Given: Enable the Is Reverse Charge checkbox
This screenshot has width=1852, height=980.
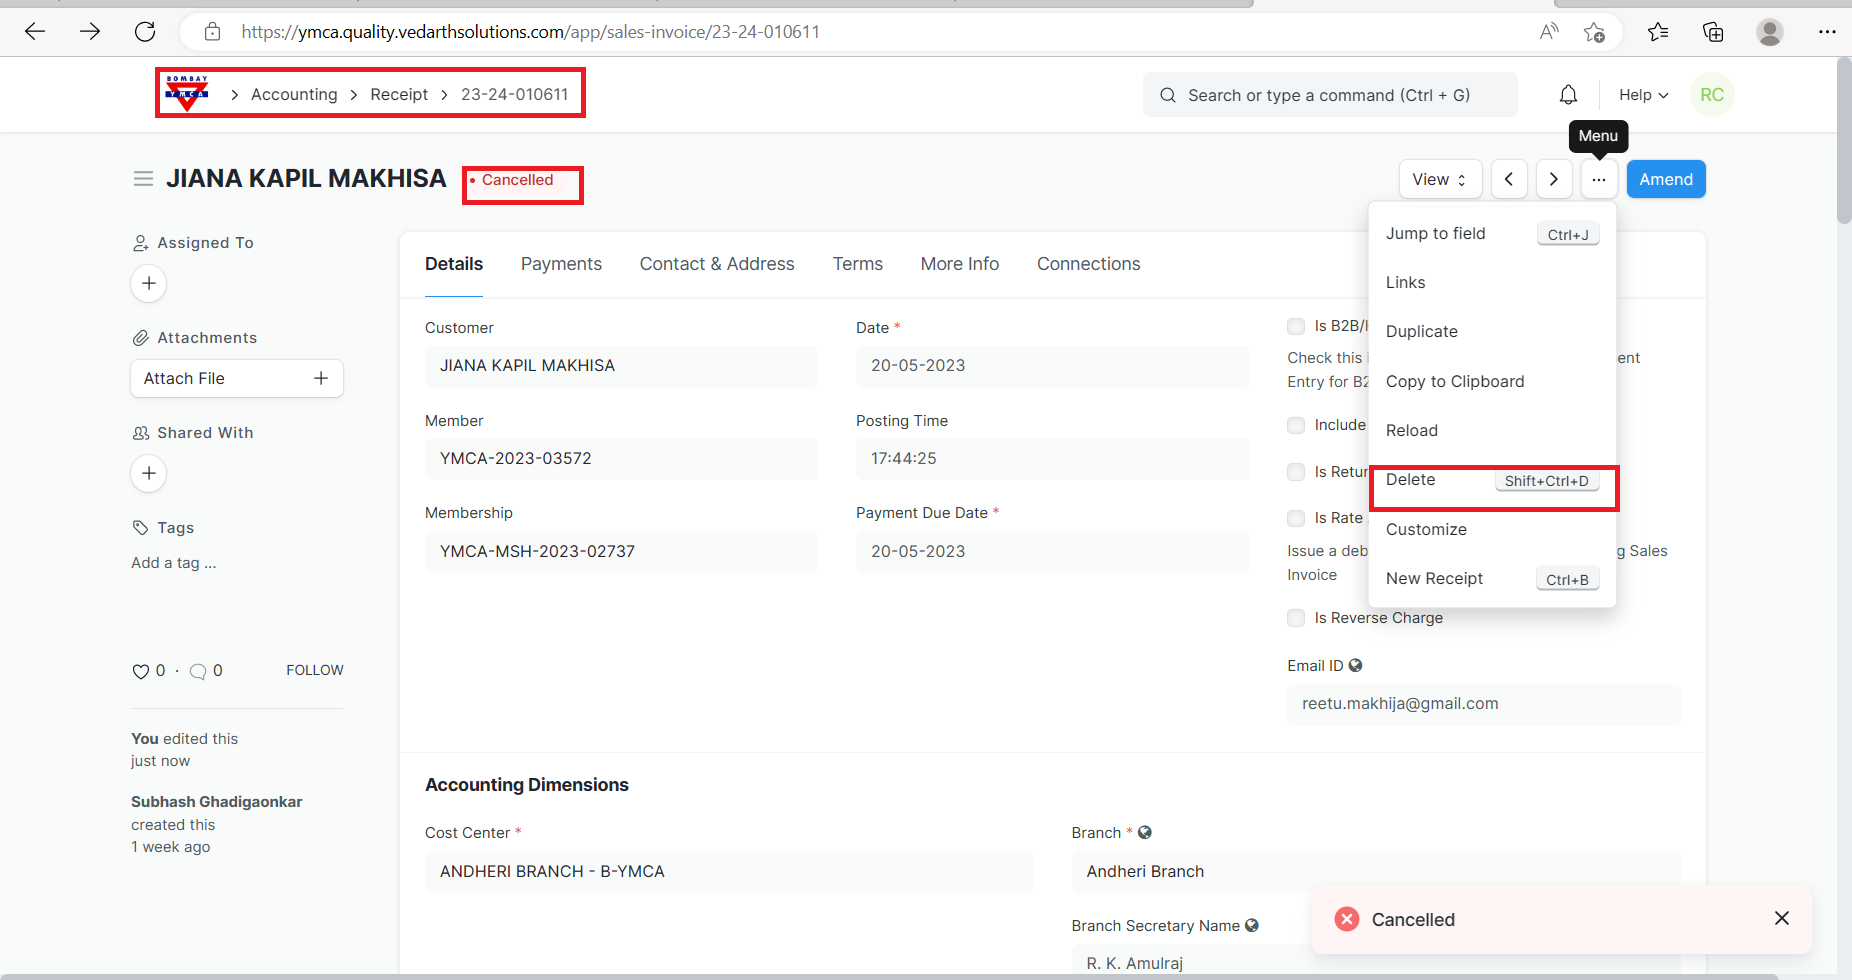Looking at the screenshot, I should point(1296,618).
